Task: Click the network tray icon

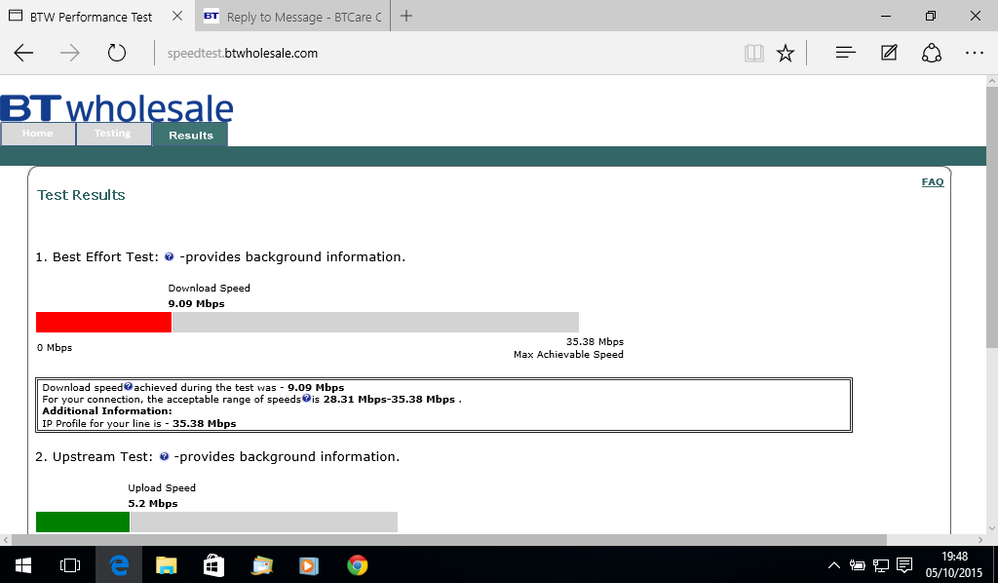Action: (881, 565)
